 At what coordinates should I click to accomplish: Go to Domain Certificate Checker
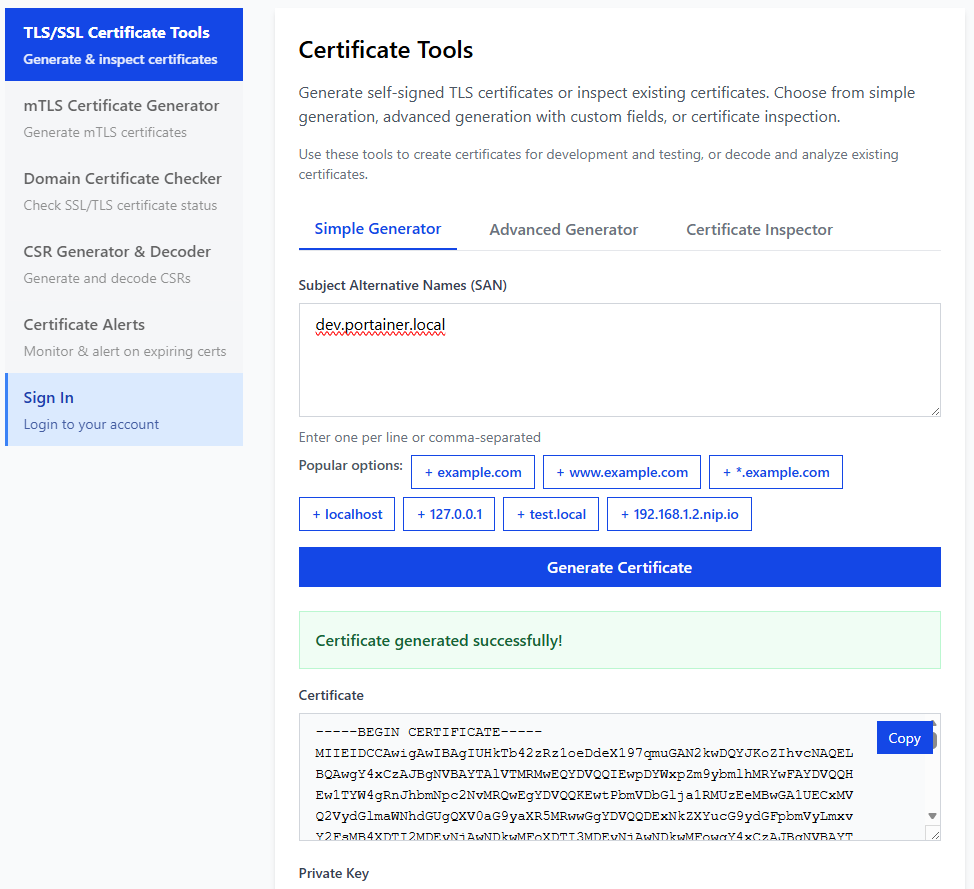pyautogui.click(x=124, y=191)
